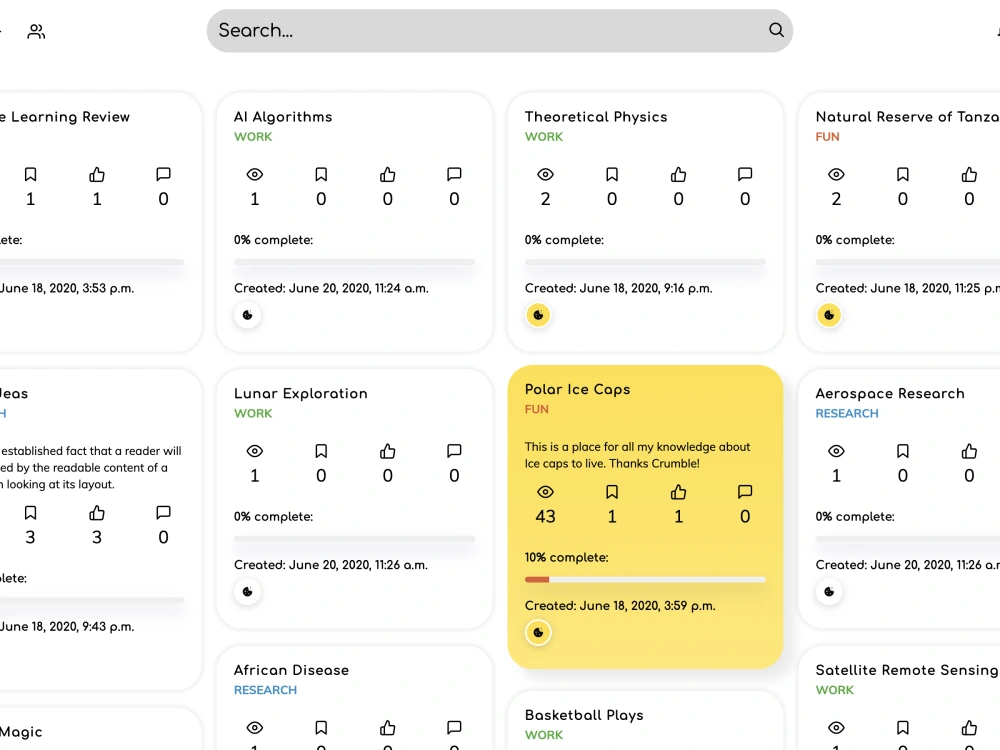Viewport: 1000px width, 750px height.
Task: Click the search magnifier icon
Action: [776, 30]
